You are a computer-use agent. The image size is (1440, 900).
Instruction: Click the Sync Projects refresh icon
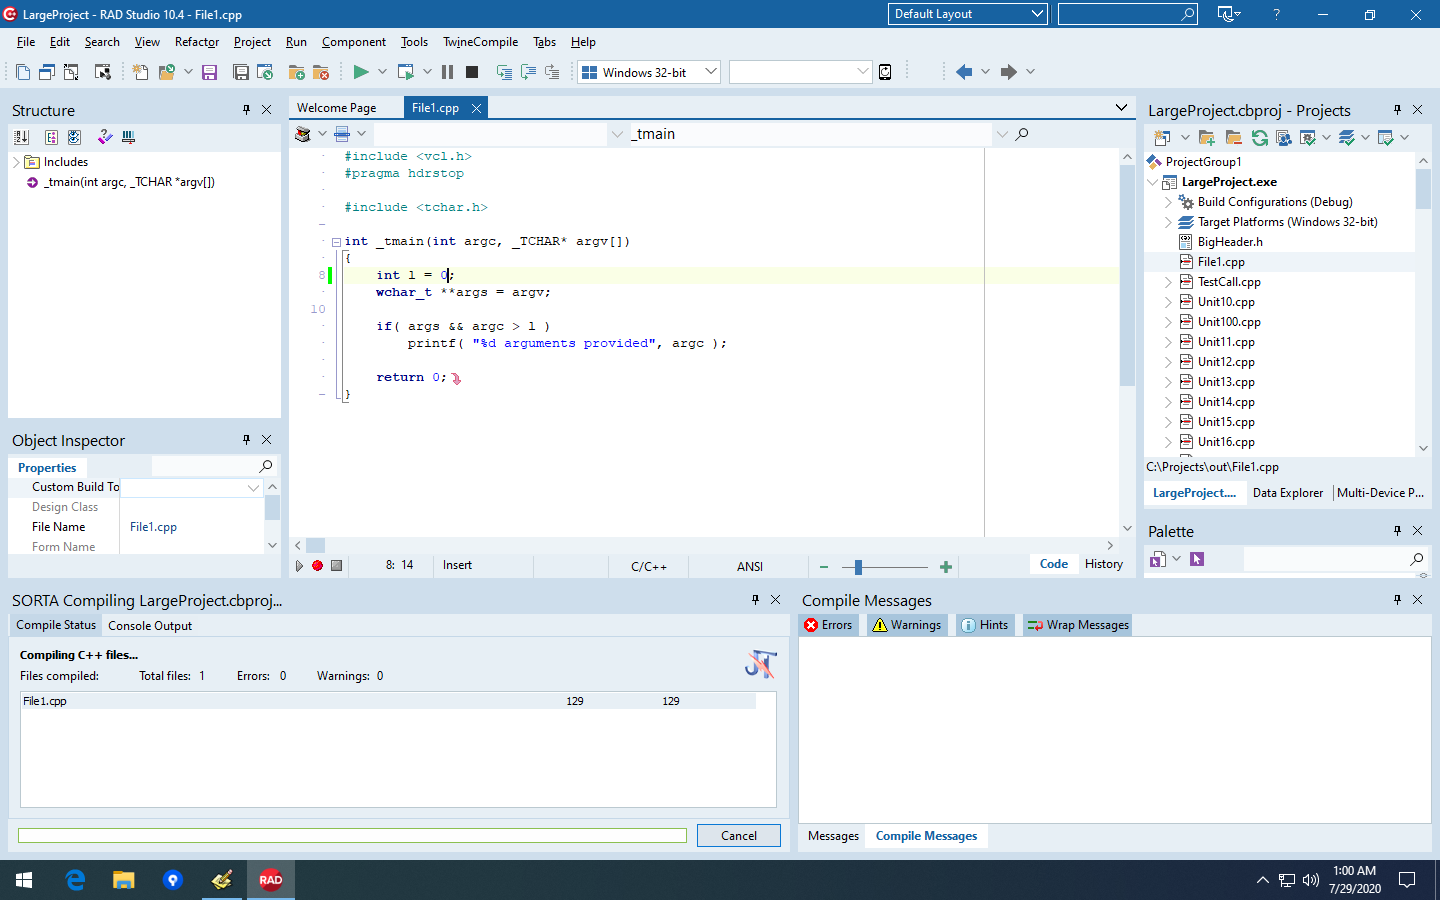[1260, 137]
